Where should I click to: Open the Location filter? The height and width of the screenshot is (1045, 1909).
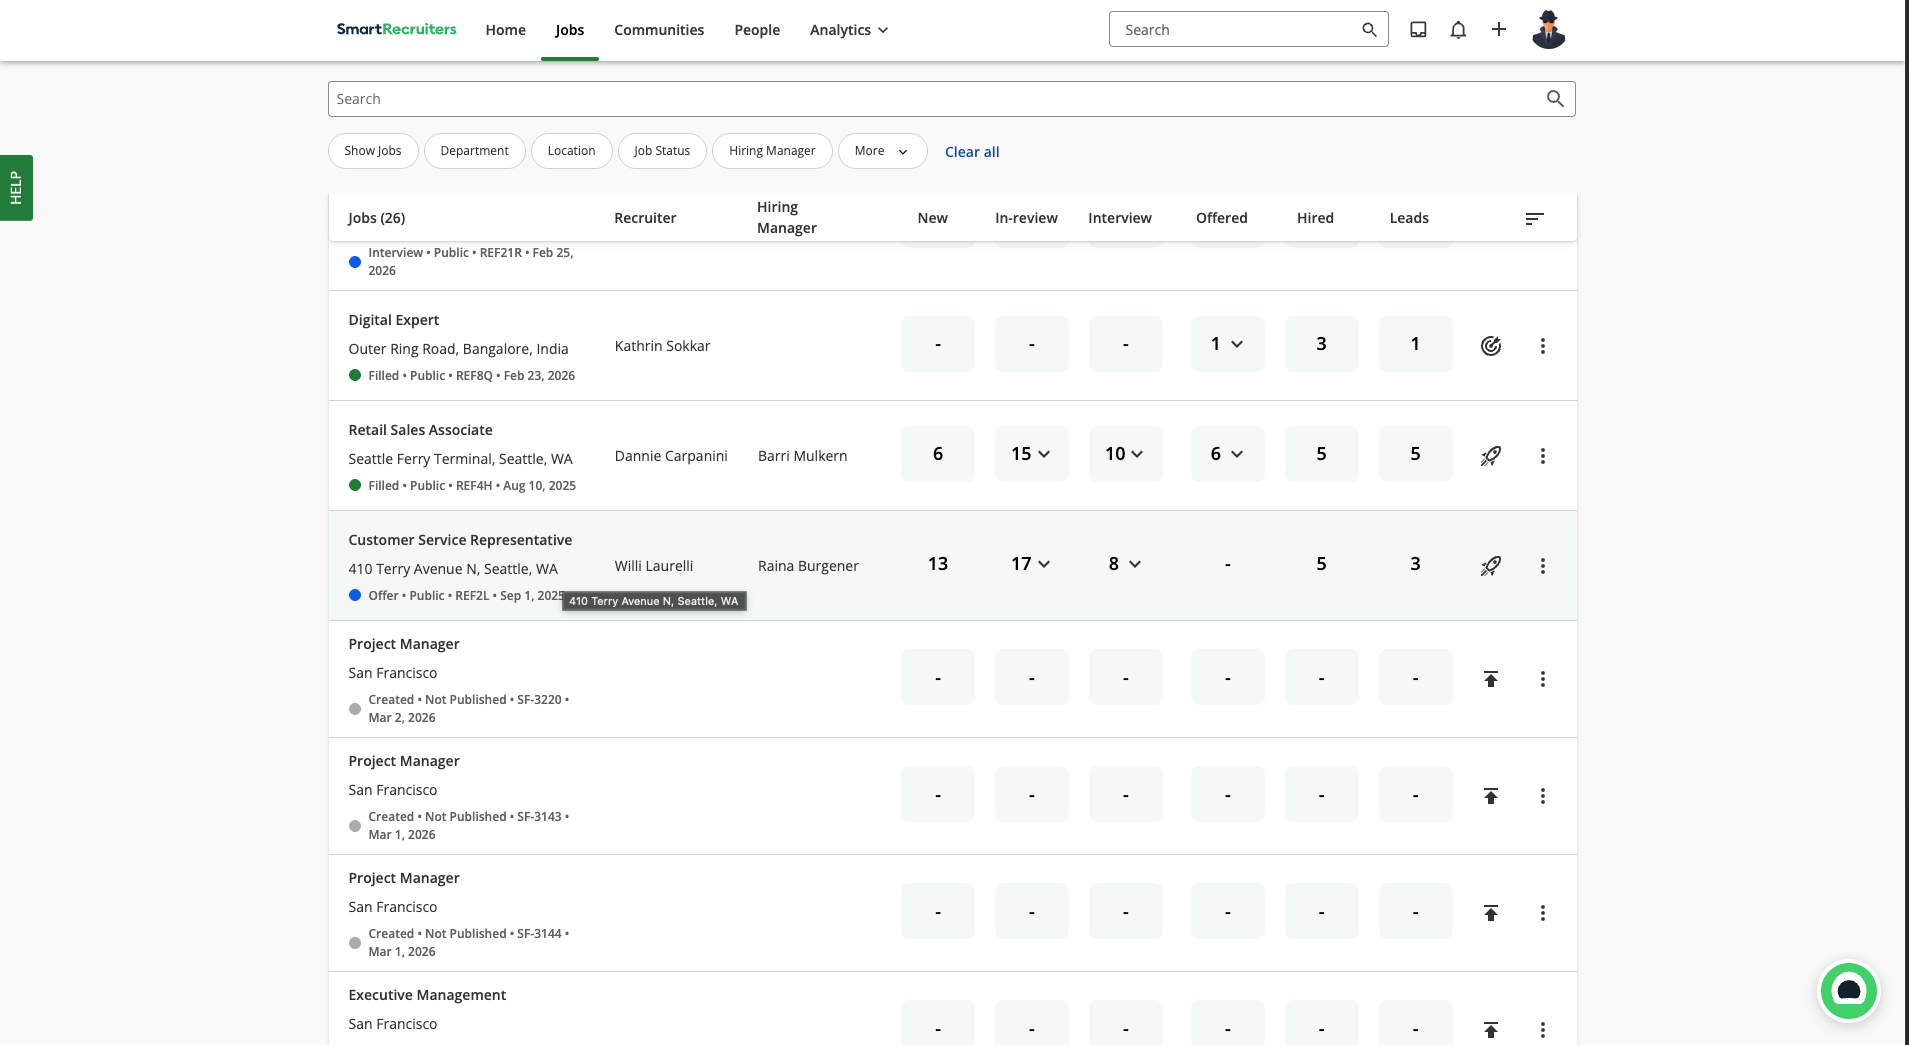(x=571, y=151)
